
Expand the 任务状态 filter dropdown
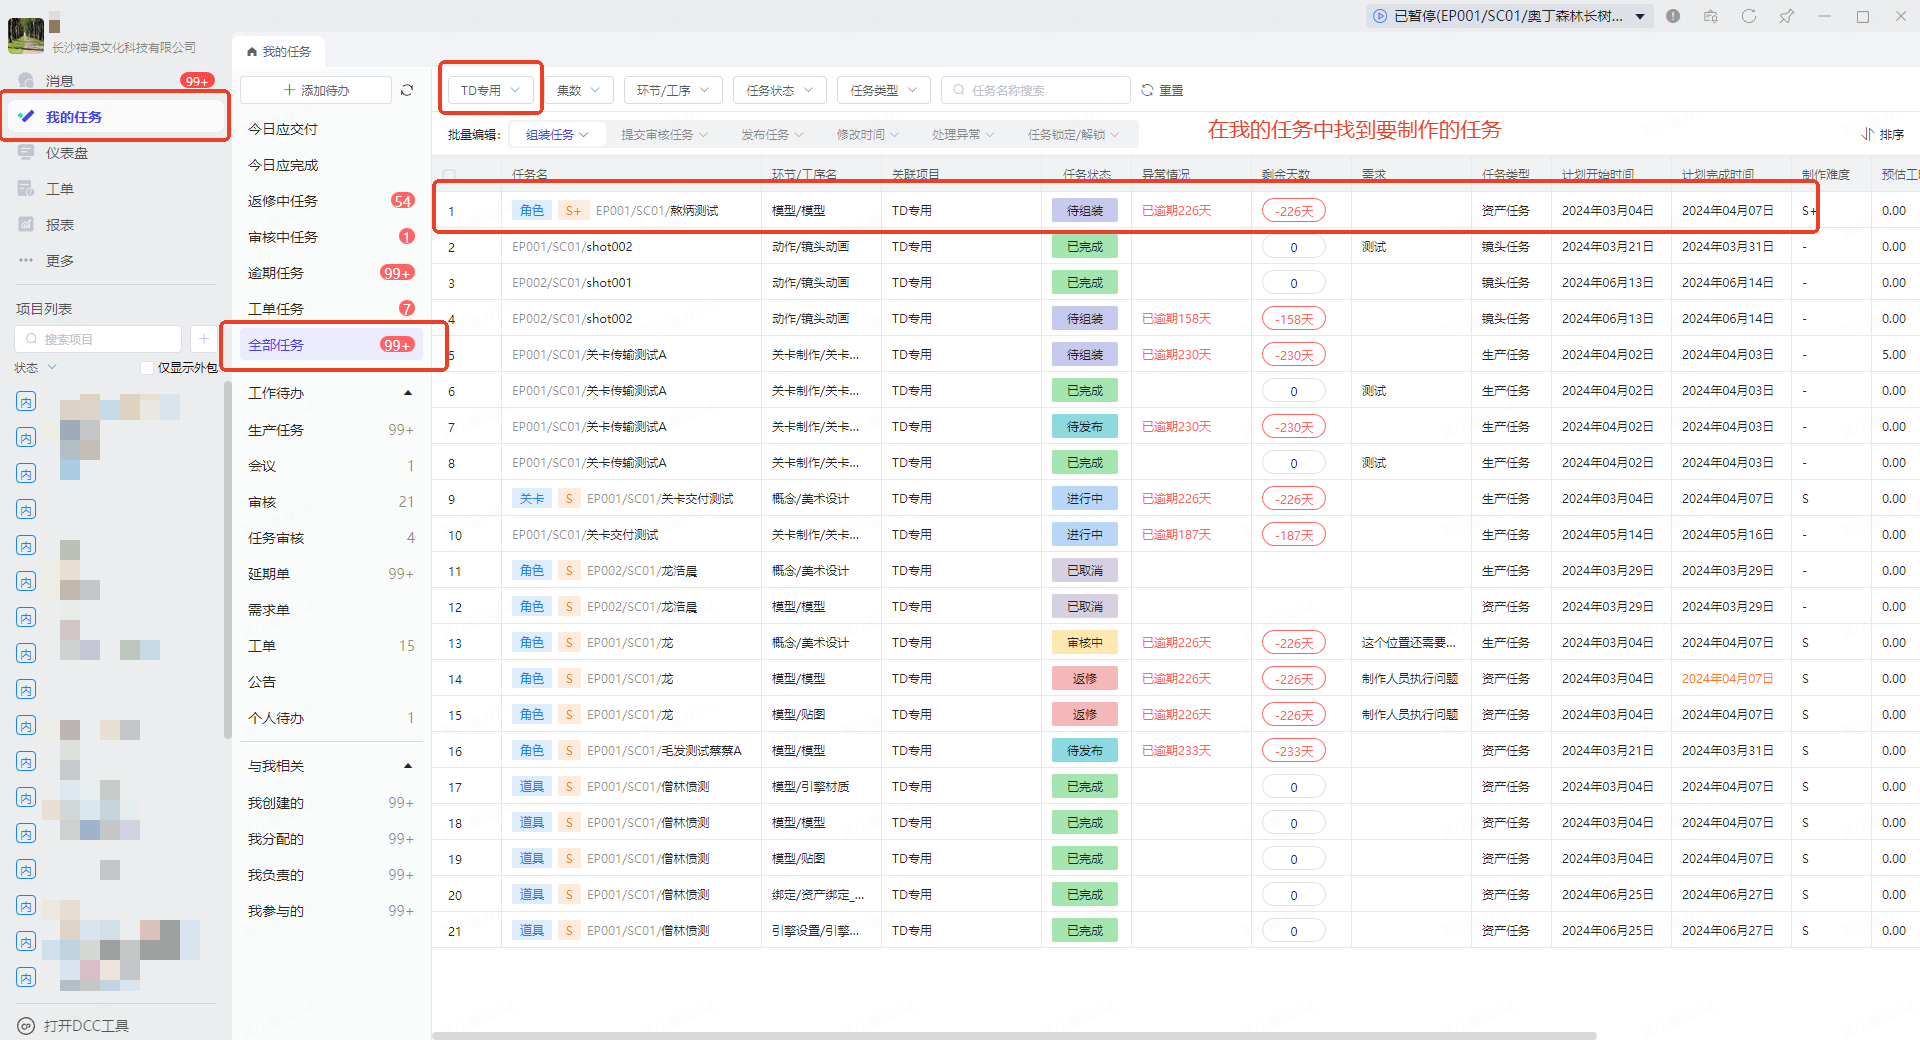pyautogui.click(x=779, y=90)
